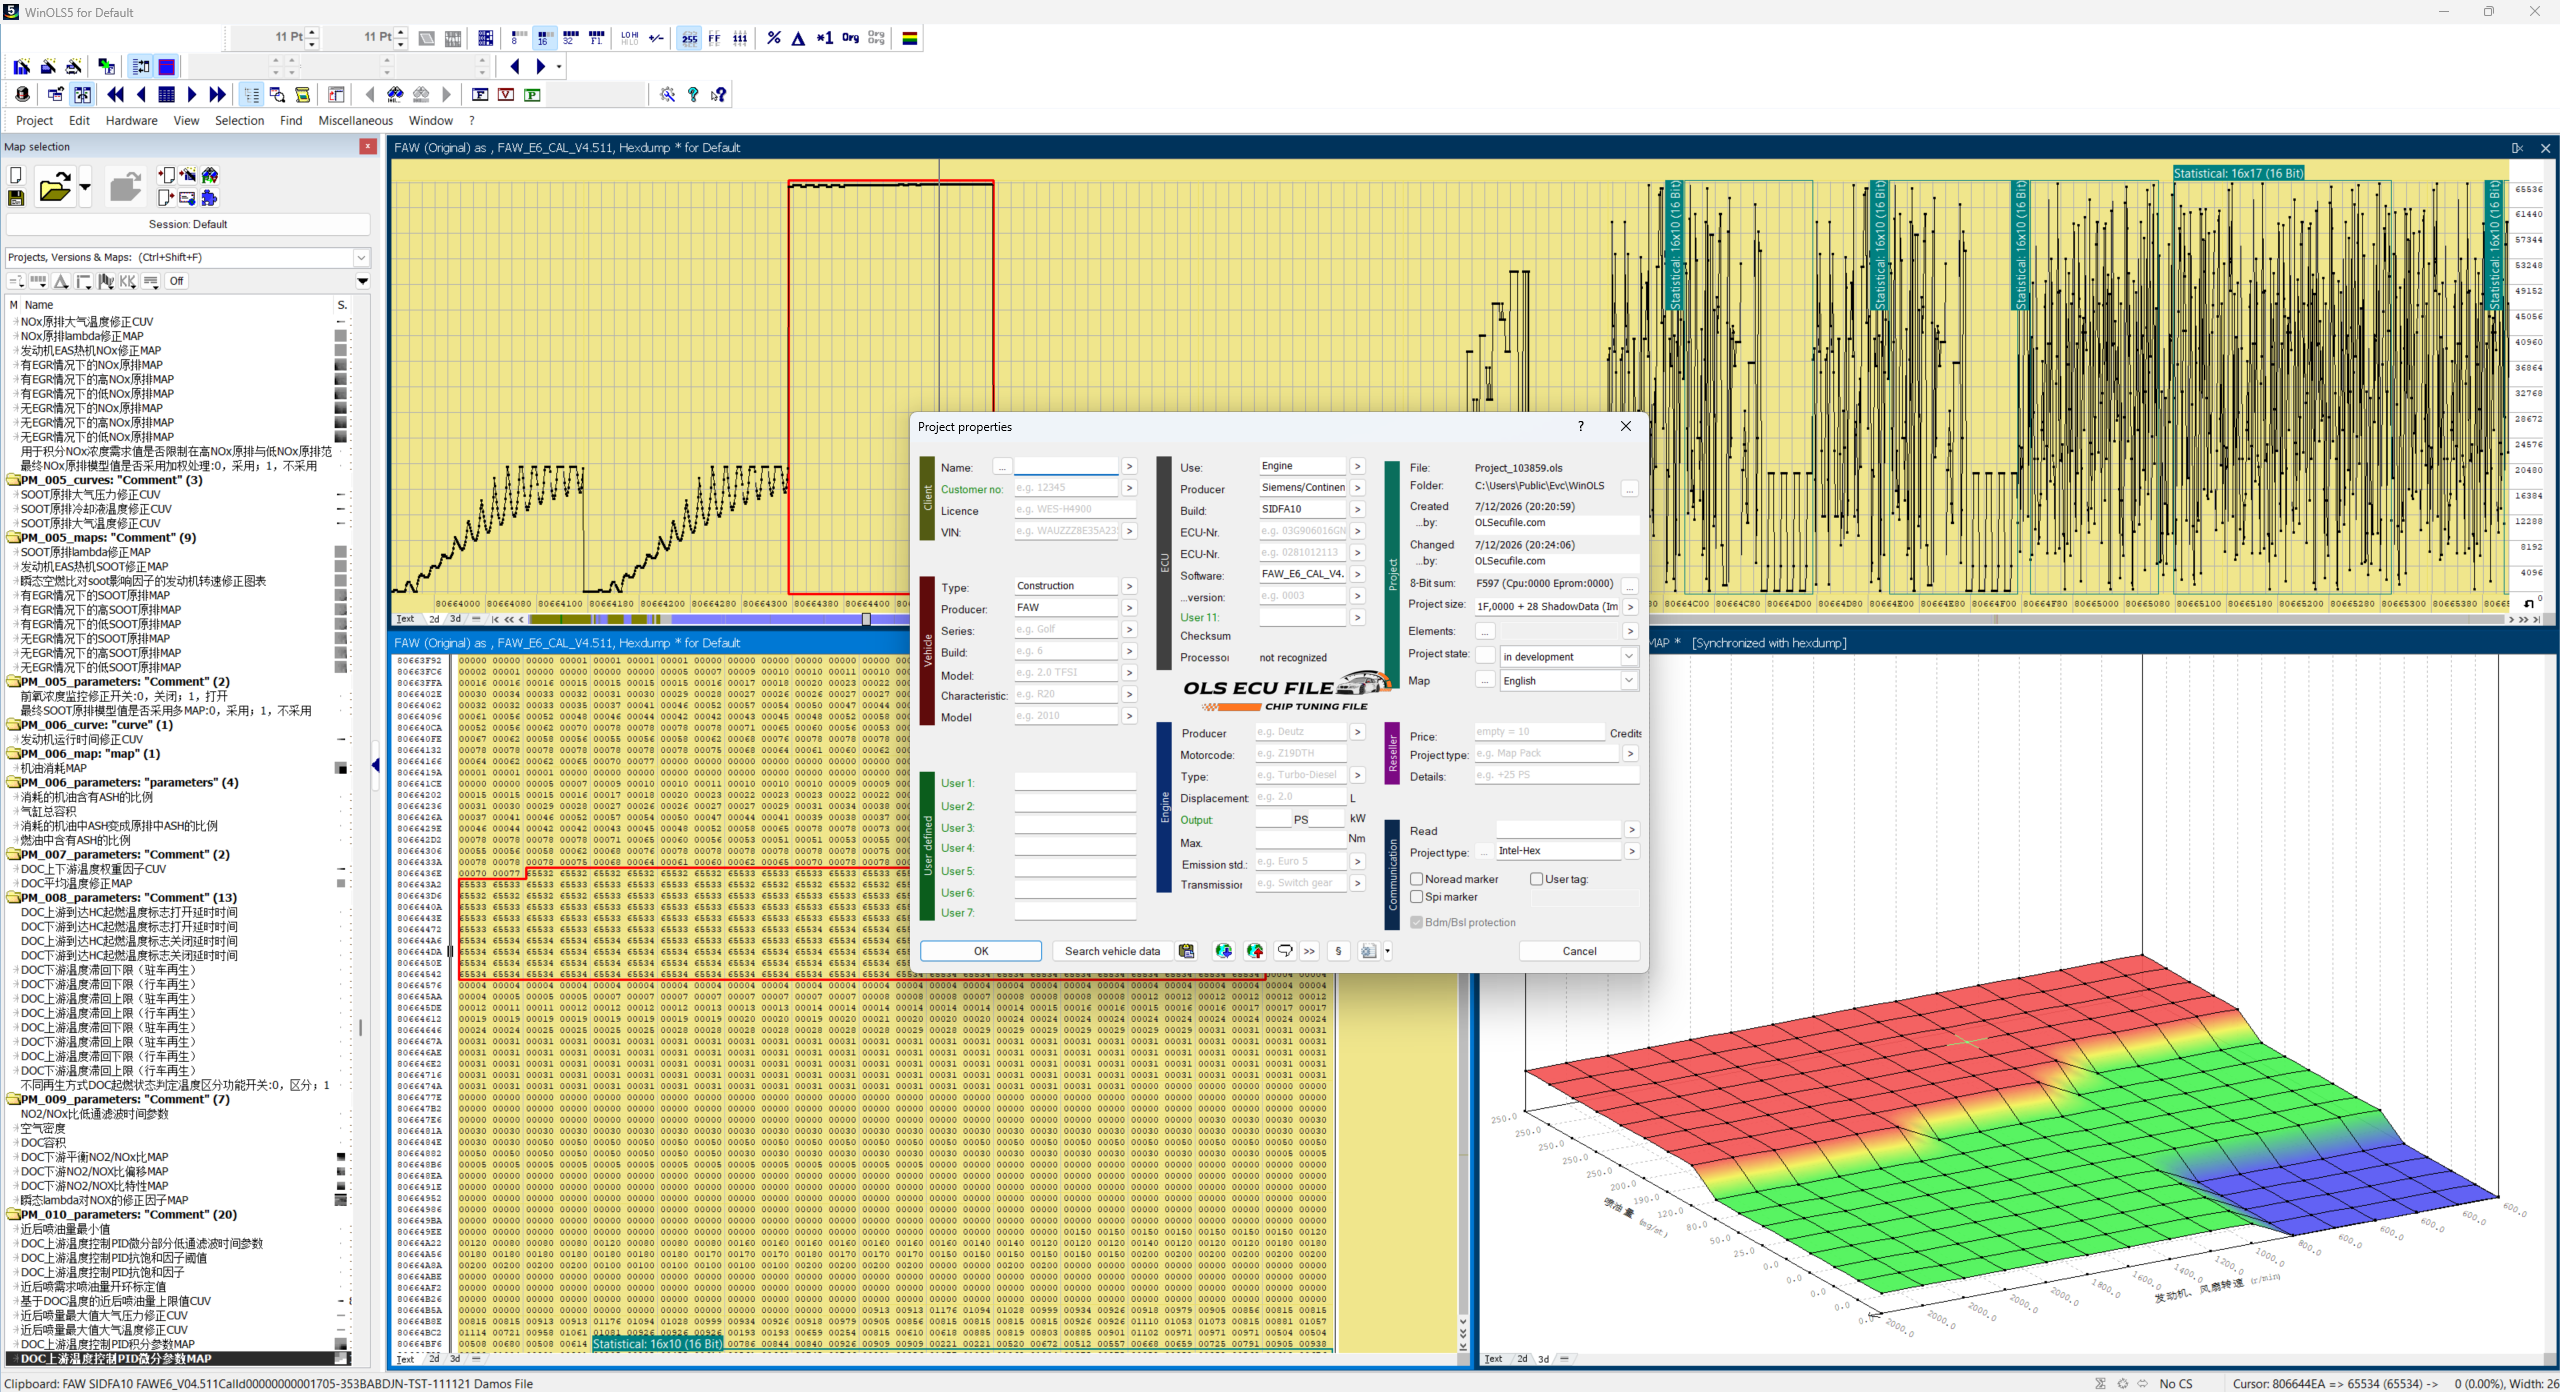2560x1392 pixels.
Task: Select the hexadecimal FF display icon
Action: [x=714, y=38]
